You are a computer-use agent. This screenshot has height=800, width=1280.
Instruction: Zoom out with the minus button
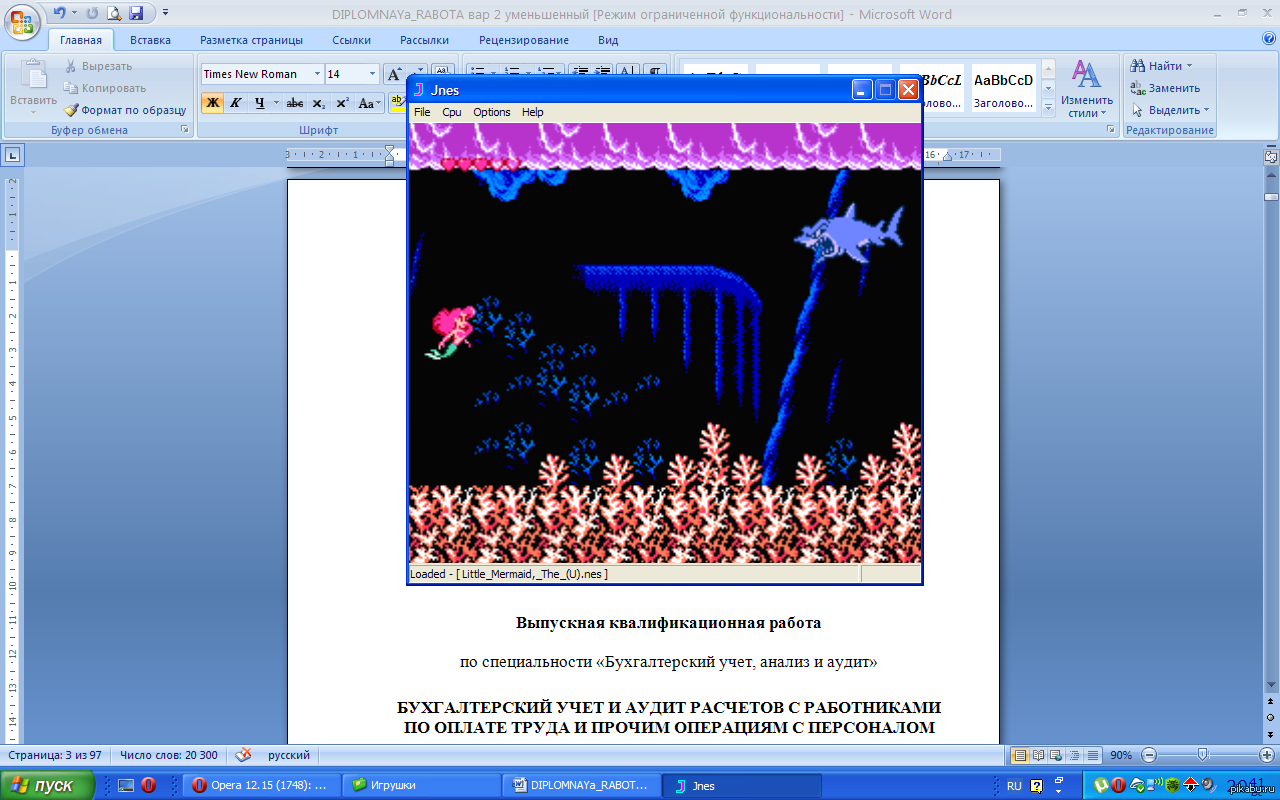click(1150, 755)
